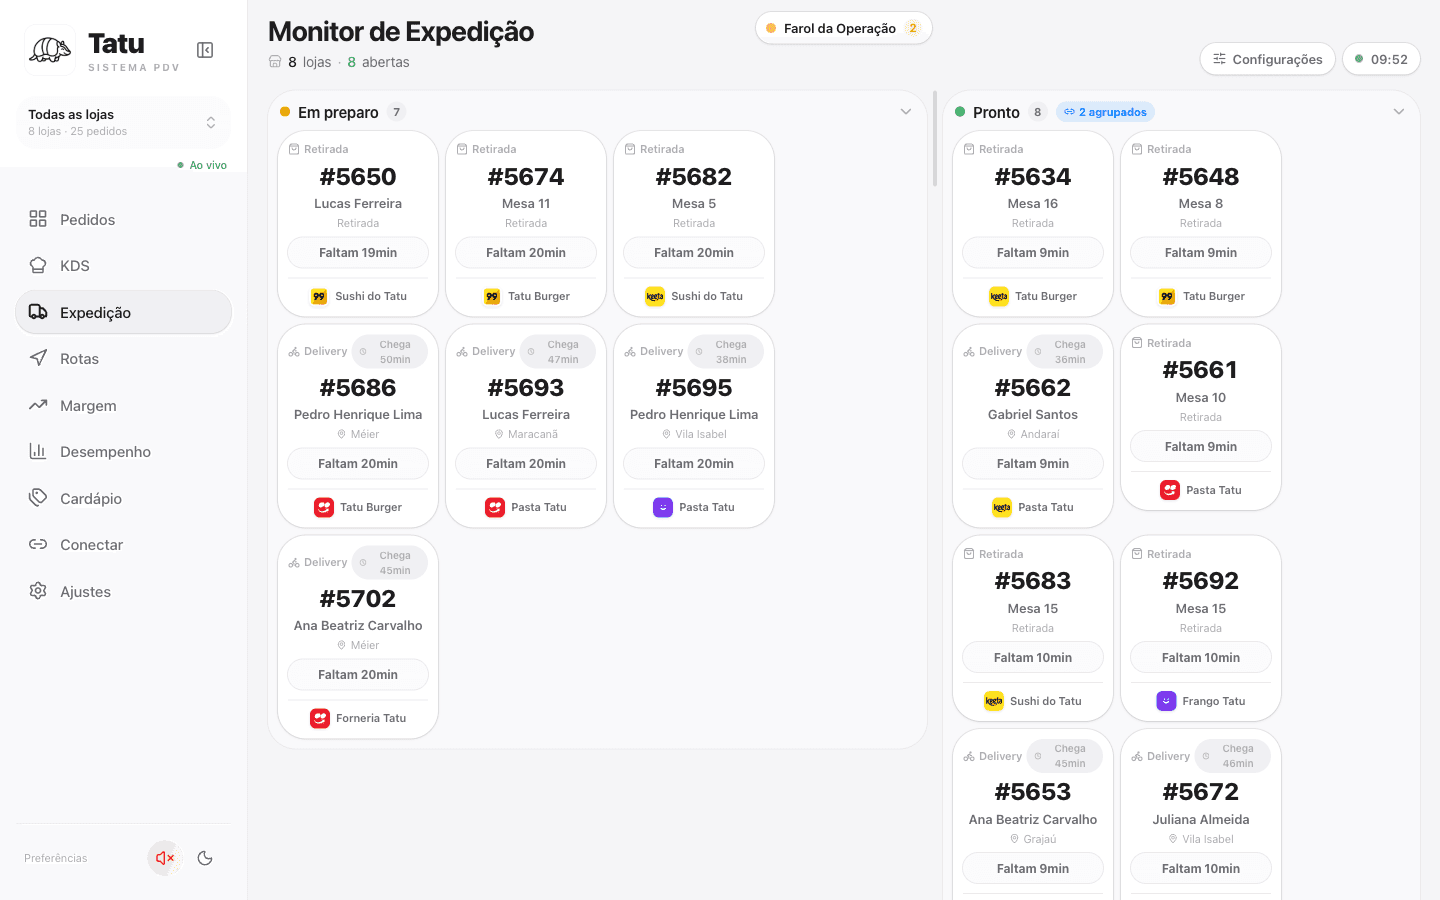Open order #5648 Mesa 8
The image size is (1440, 900).
coord(1201,223)
